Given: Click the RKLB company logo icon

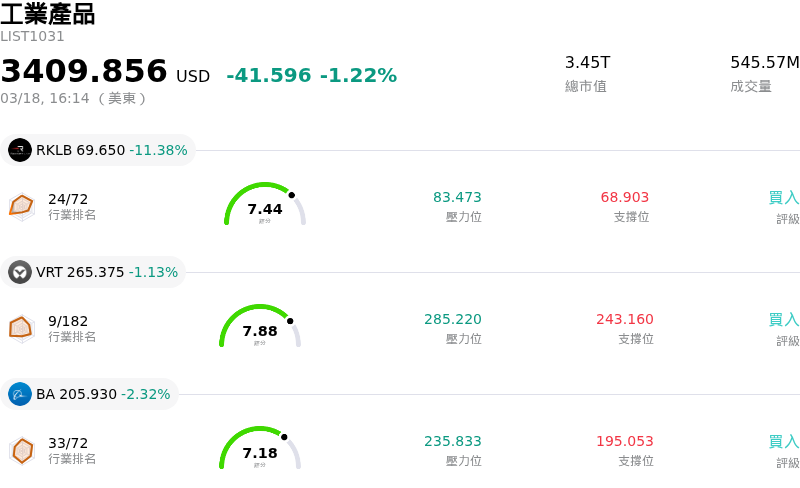Looking at the screenshot, I should pos(20,150).
